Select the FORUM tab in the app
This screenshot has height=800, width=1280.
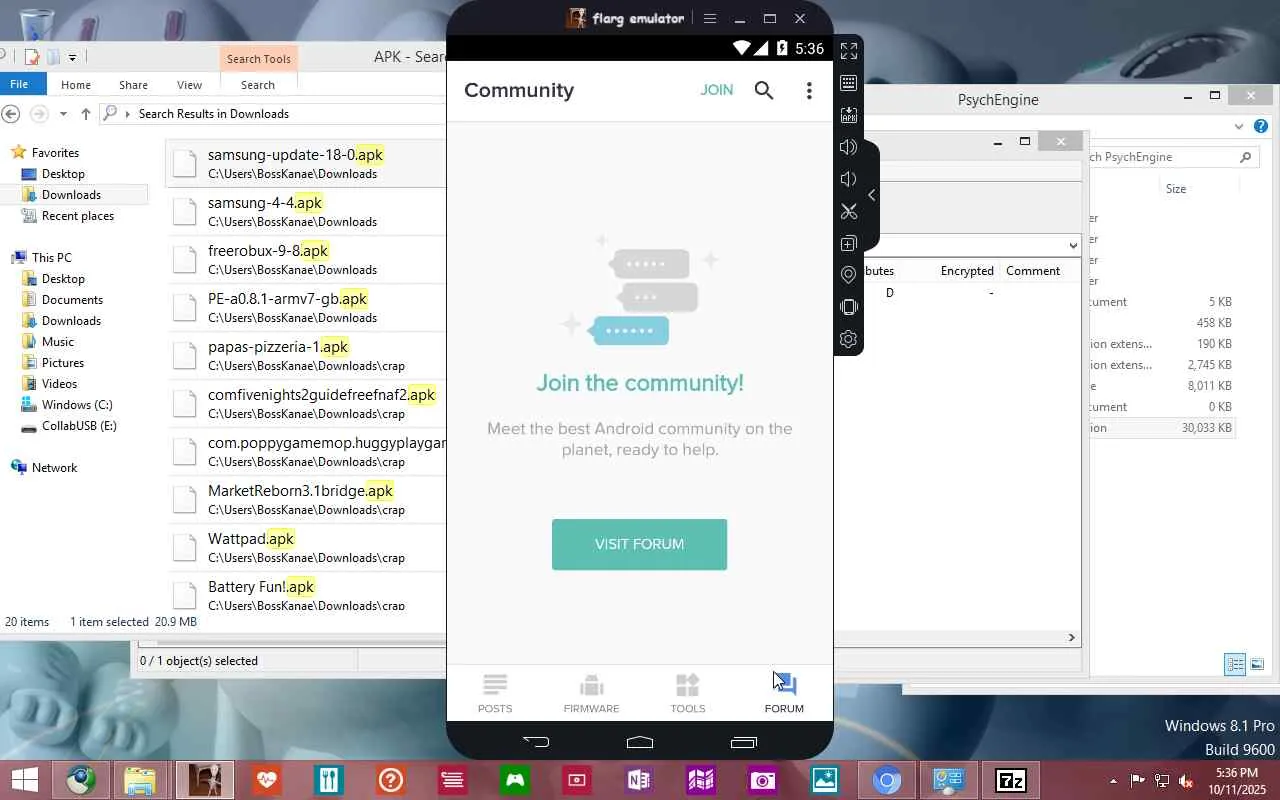pos(784,693)
